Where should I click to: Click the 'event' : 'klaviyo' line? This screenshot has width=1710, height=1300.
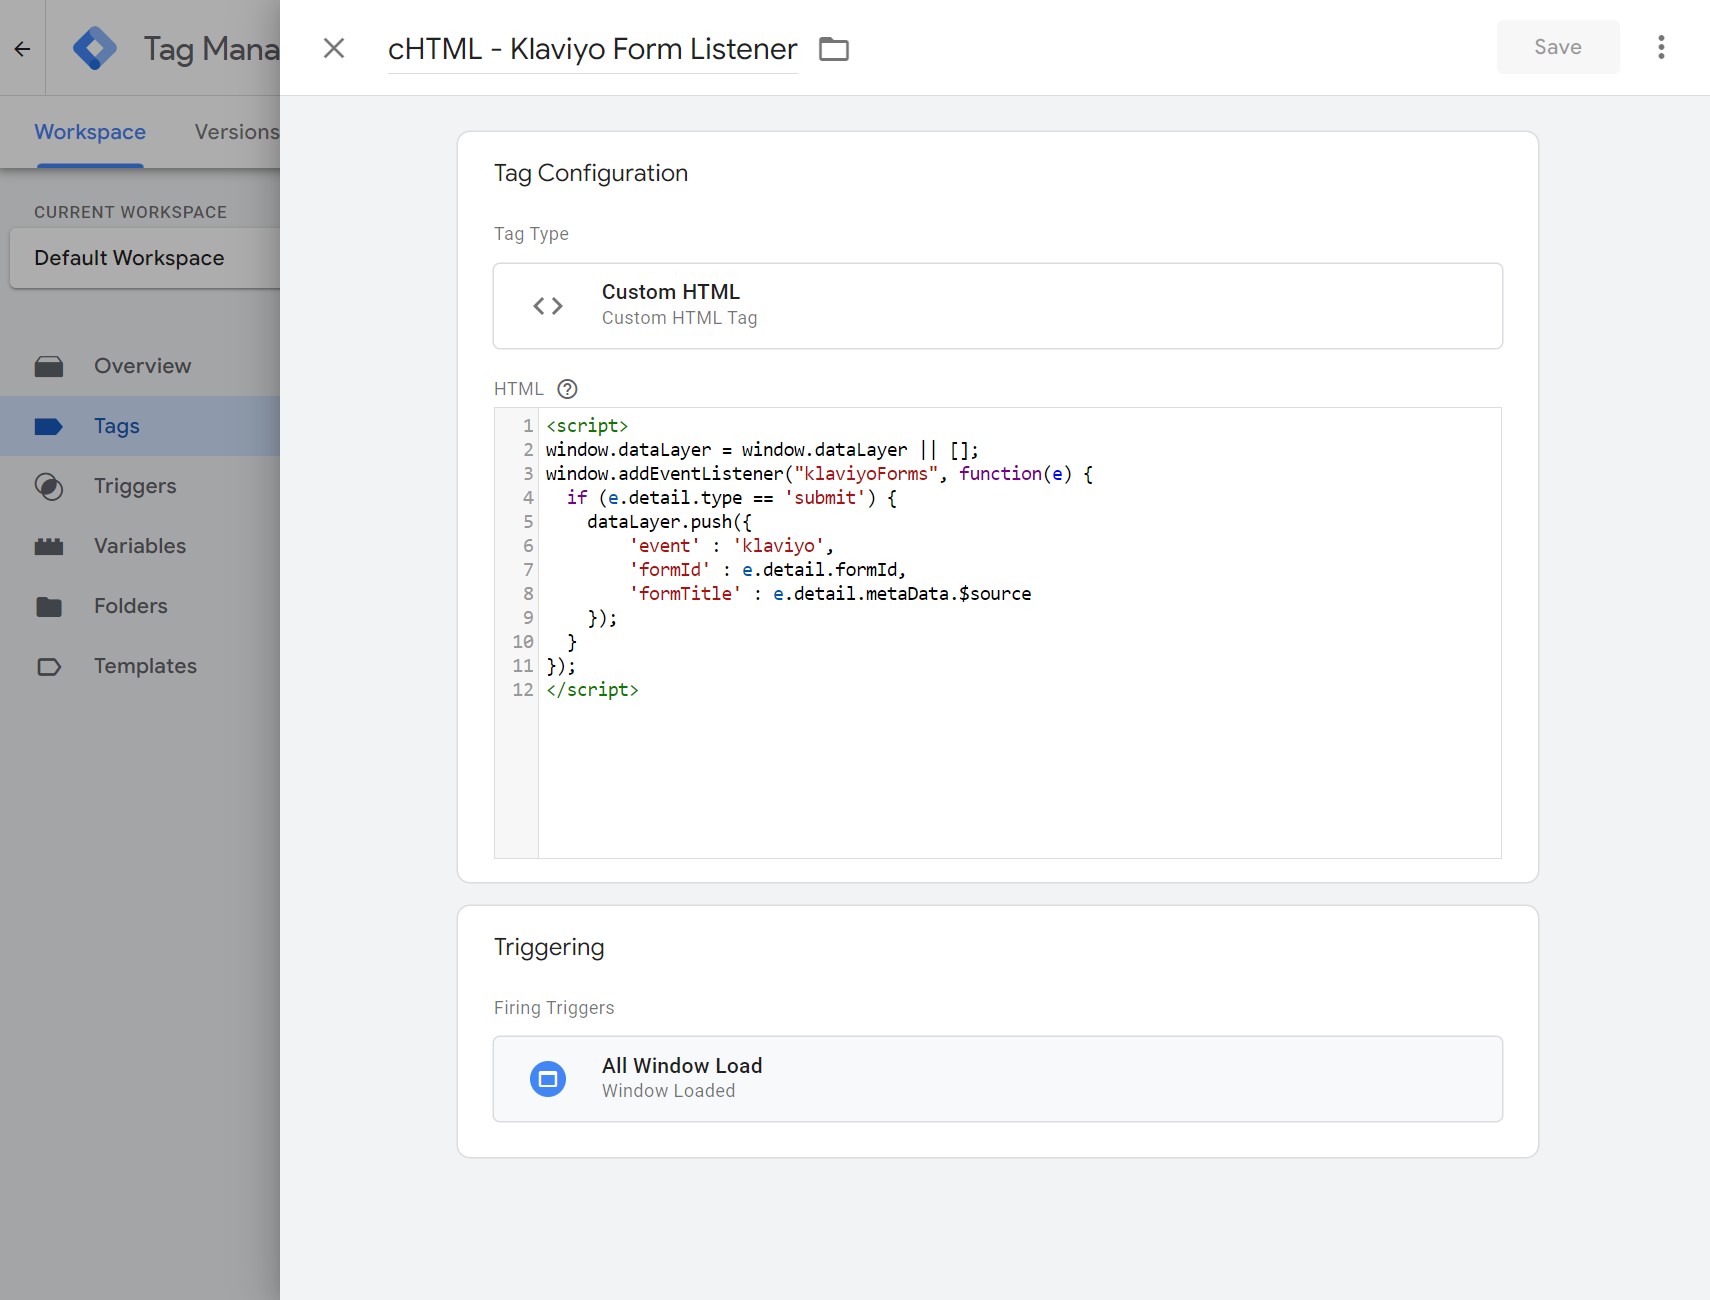[x=731, y=546]
